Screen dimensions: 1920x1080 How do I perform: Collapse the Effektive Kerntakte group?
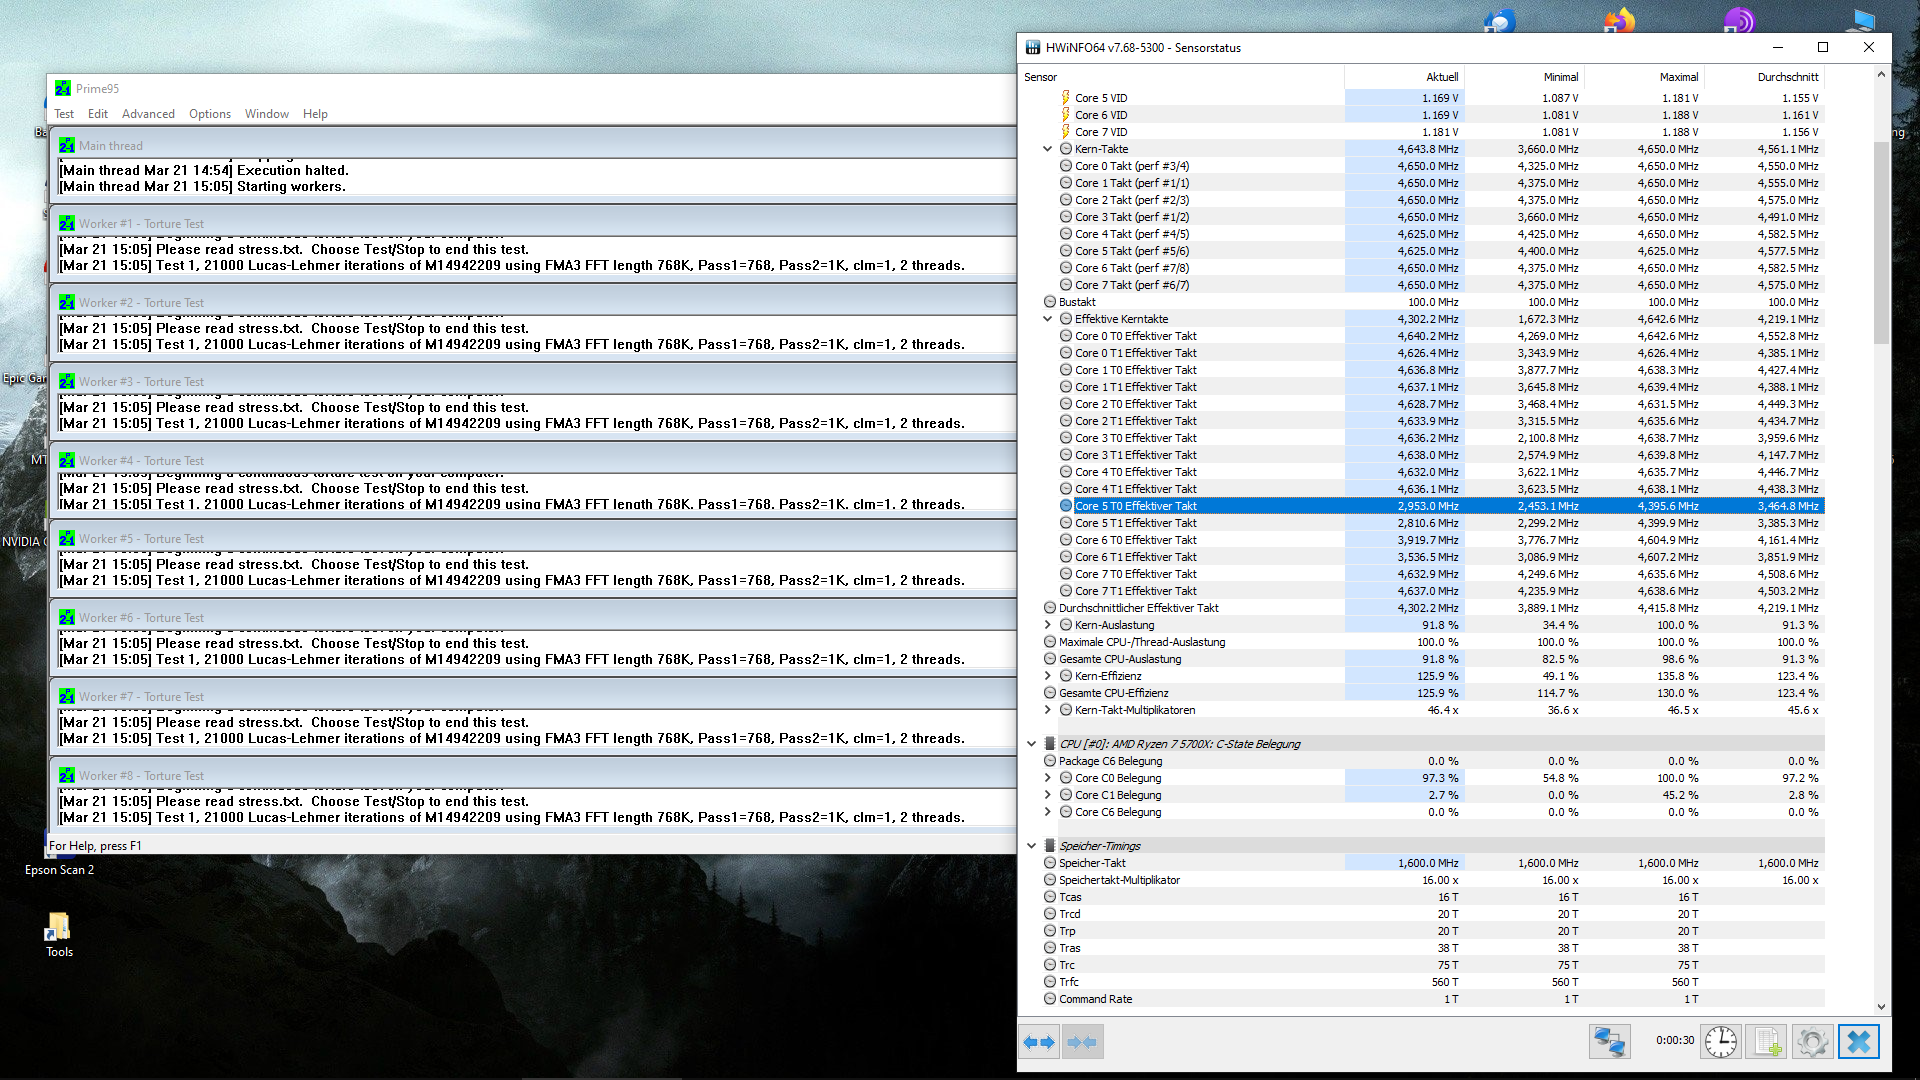click(1047, 319)
